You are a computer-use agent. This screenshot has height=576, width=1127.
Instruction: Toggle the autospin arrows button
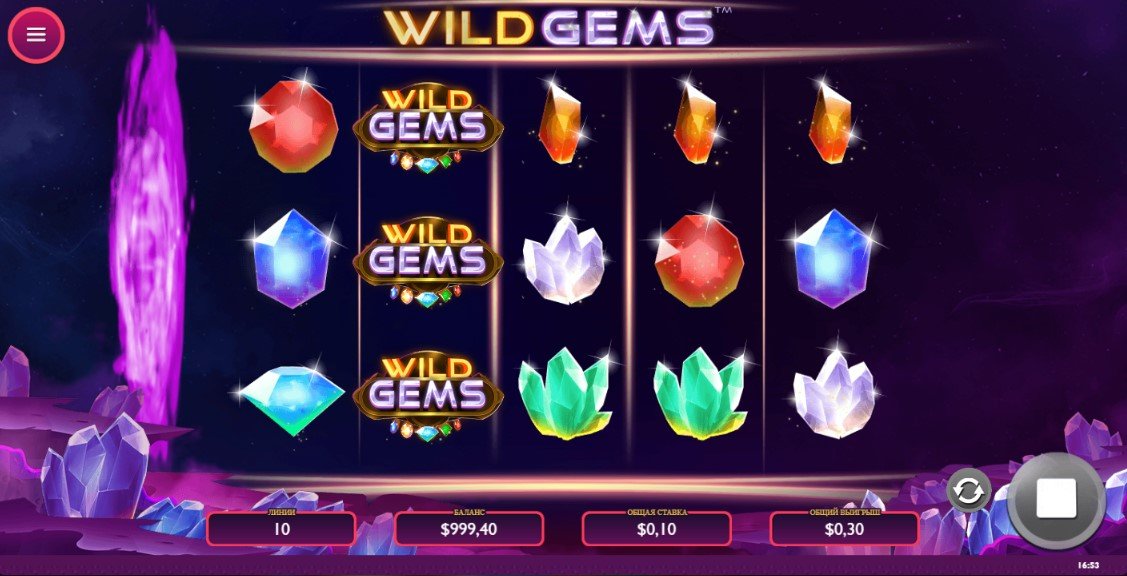tap(969, 491)
